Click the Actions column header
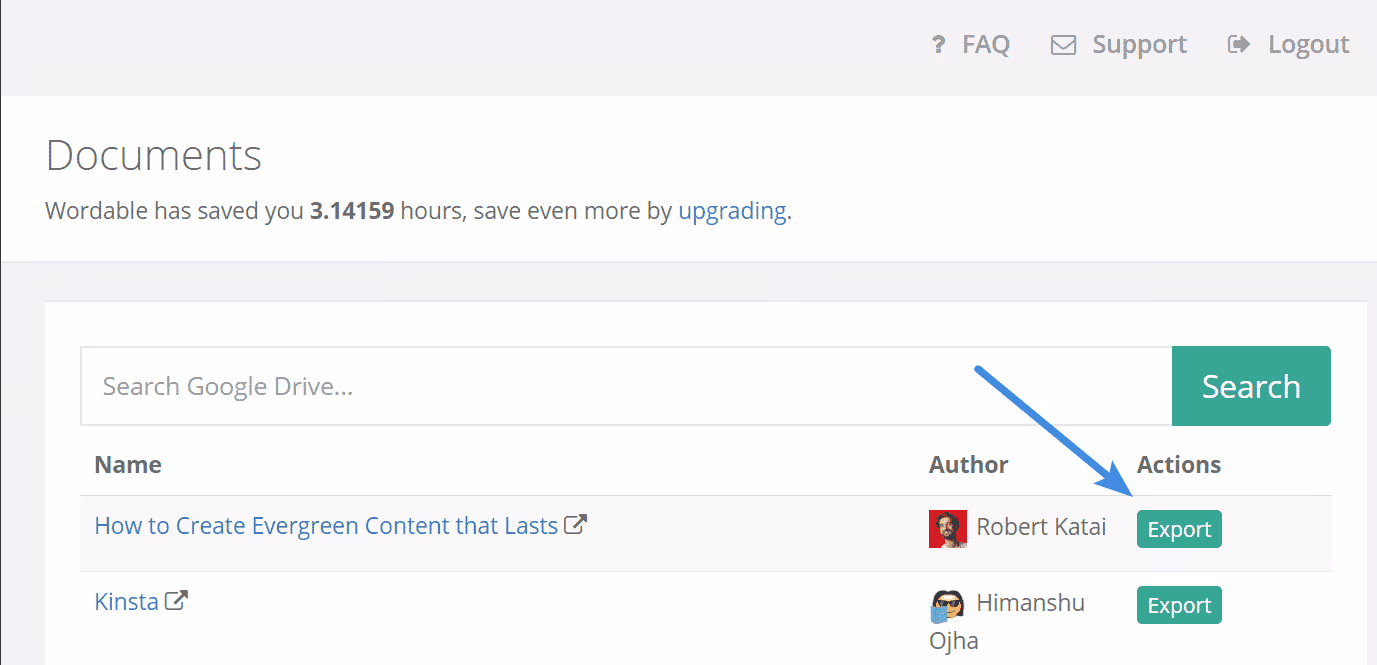Screen dimensions: 1377x665 [x=1179, y=465]
